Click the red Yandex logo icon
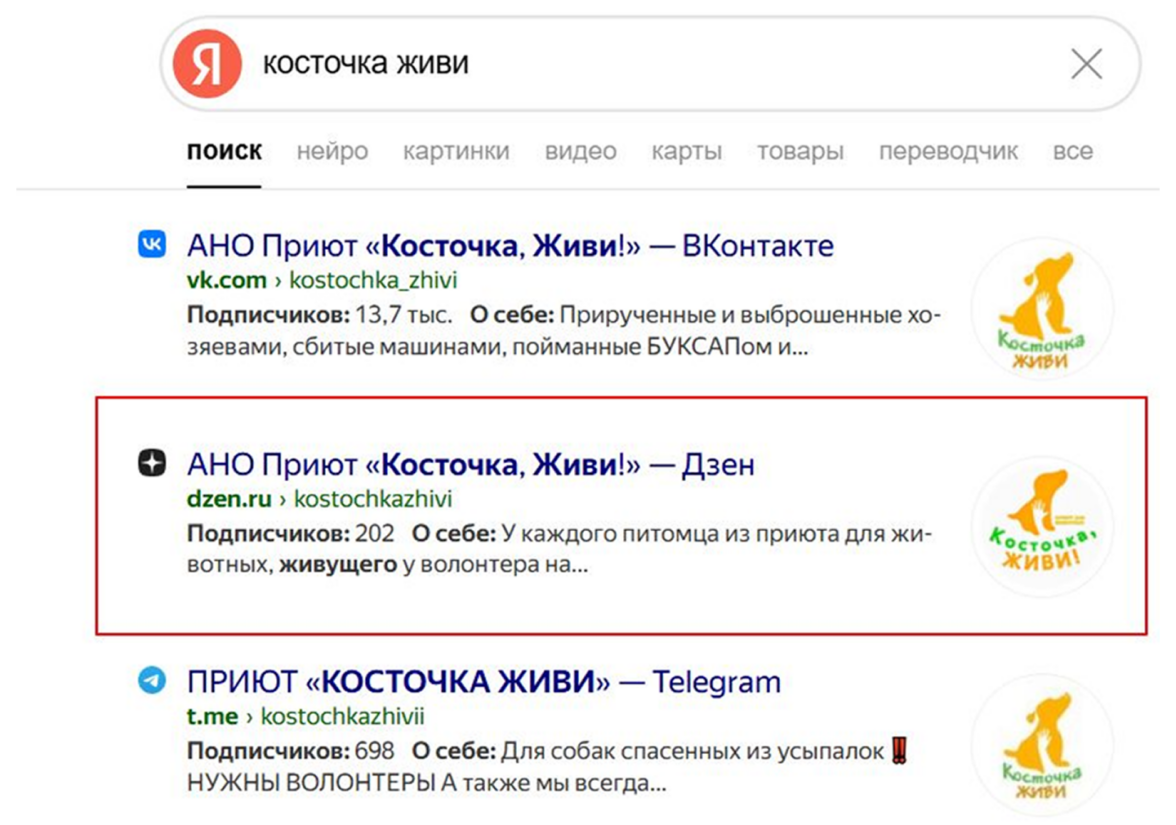1176x825 pixels. 207,64
